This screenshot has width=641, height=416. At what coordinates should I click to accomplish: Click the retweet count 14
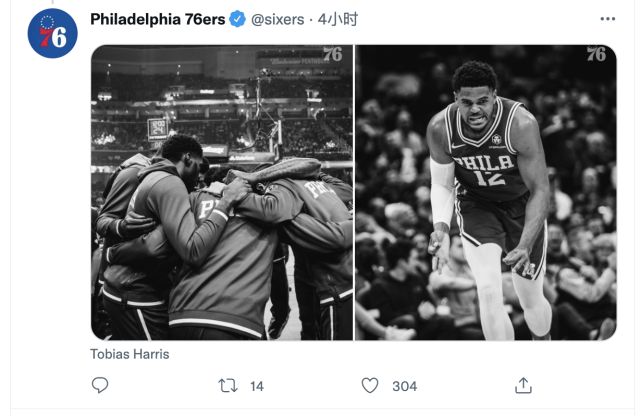point(257,386)
